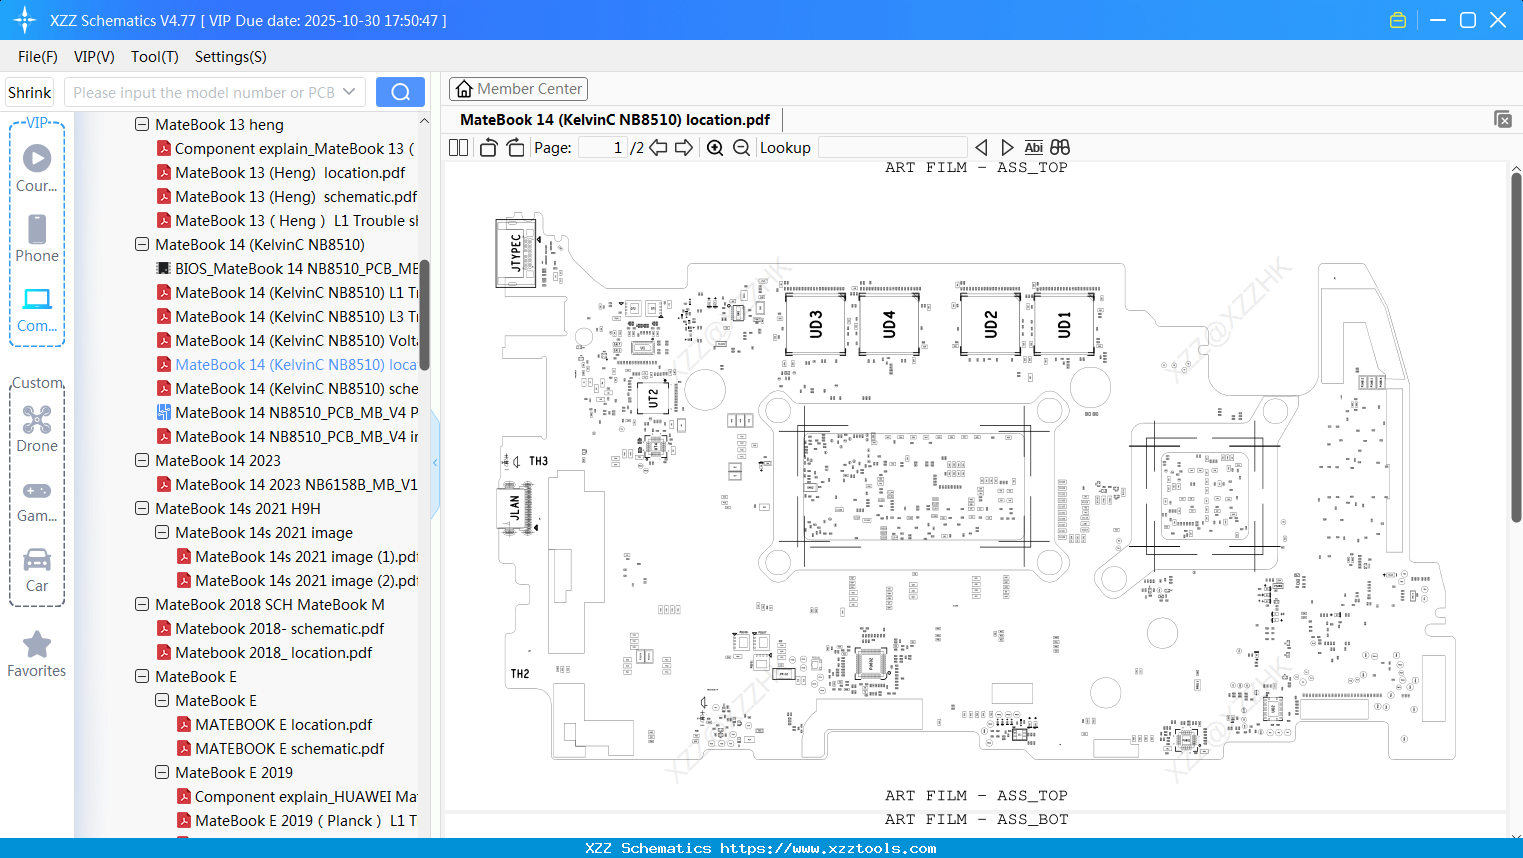This screenshot has width=1523, height=858.
Task: Open Component explain_MateBook 13 file
Action: click(x=285, y=148)
